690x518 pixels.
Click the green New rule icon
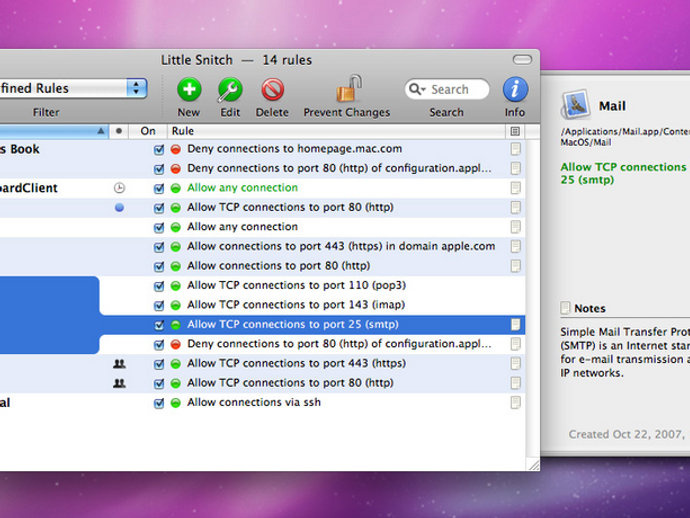[x=189, y=89]
